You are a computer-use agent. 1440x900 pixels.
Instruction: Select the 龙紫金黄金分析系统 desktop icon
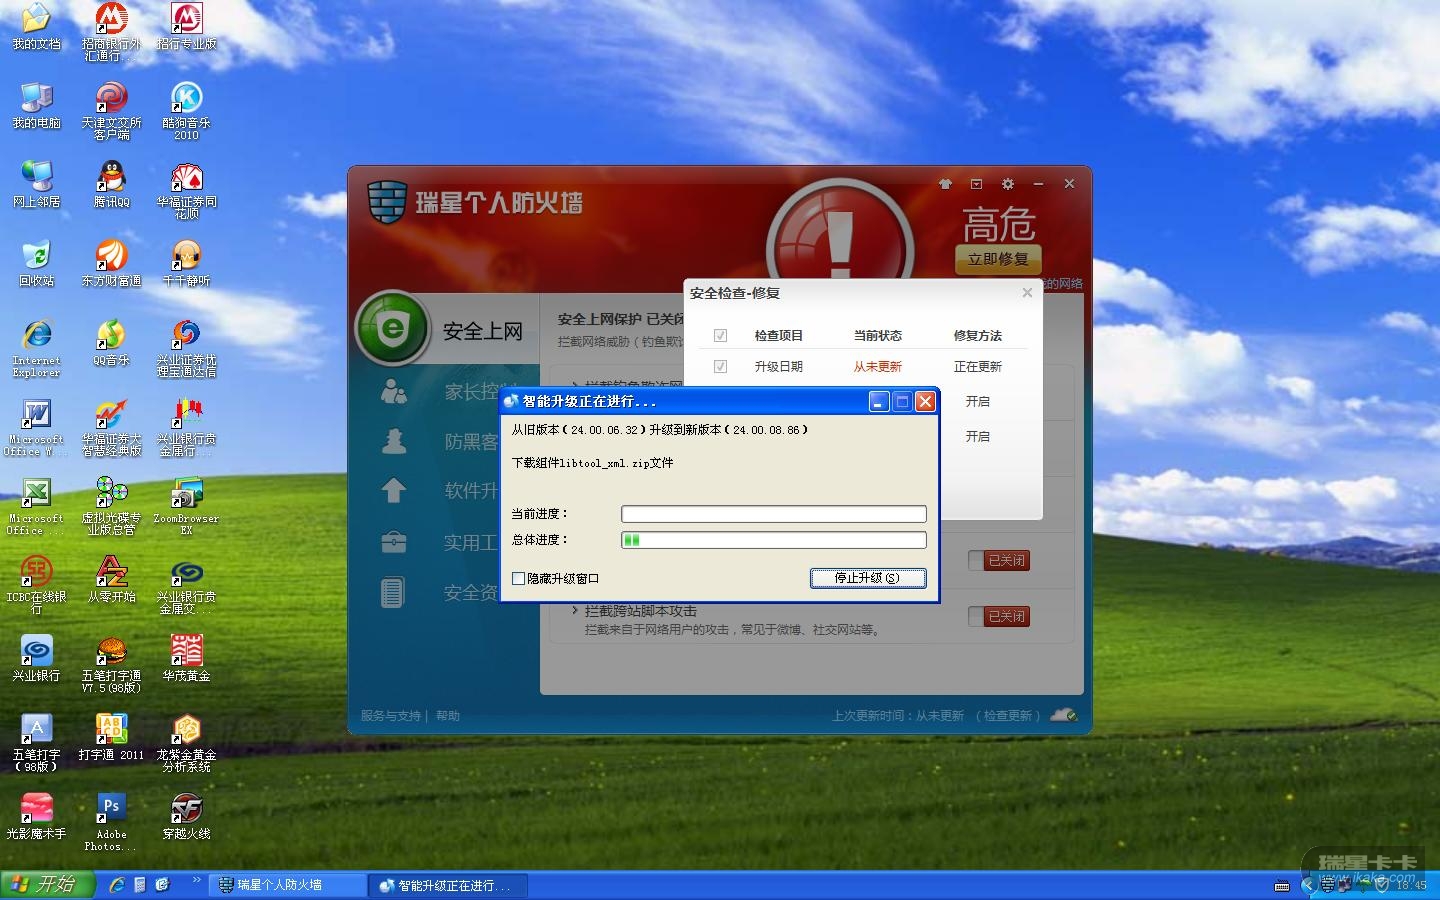[x=186, y=743]
